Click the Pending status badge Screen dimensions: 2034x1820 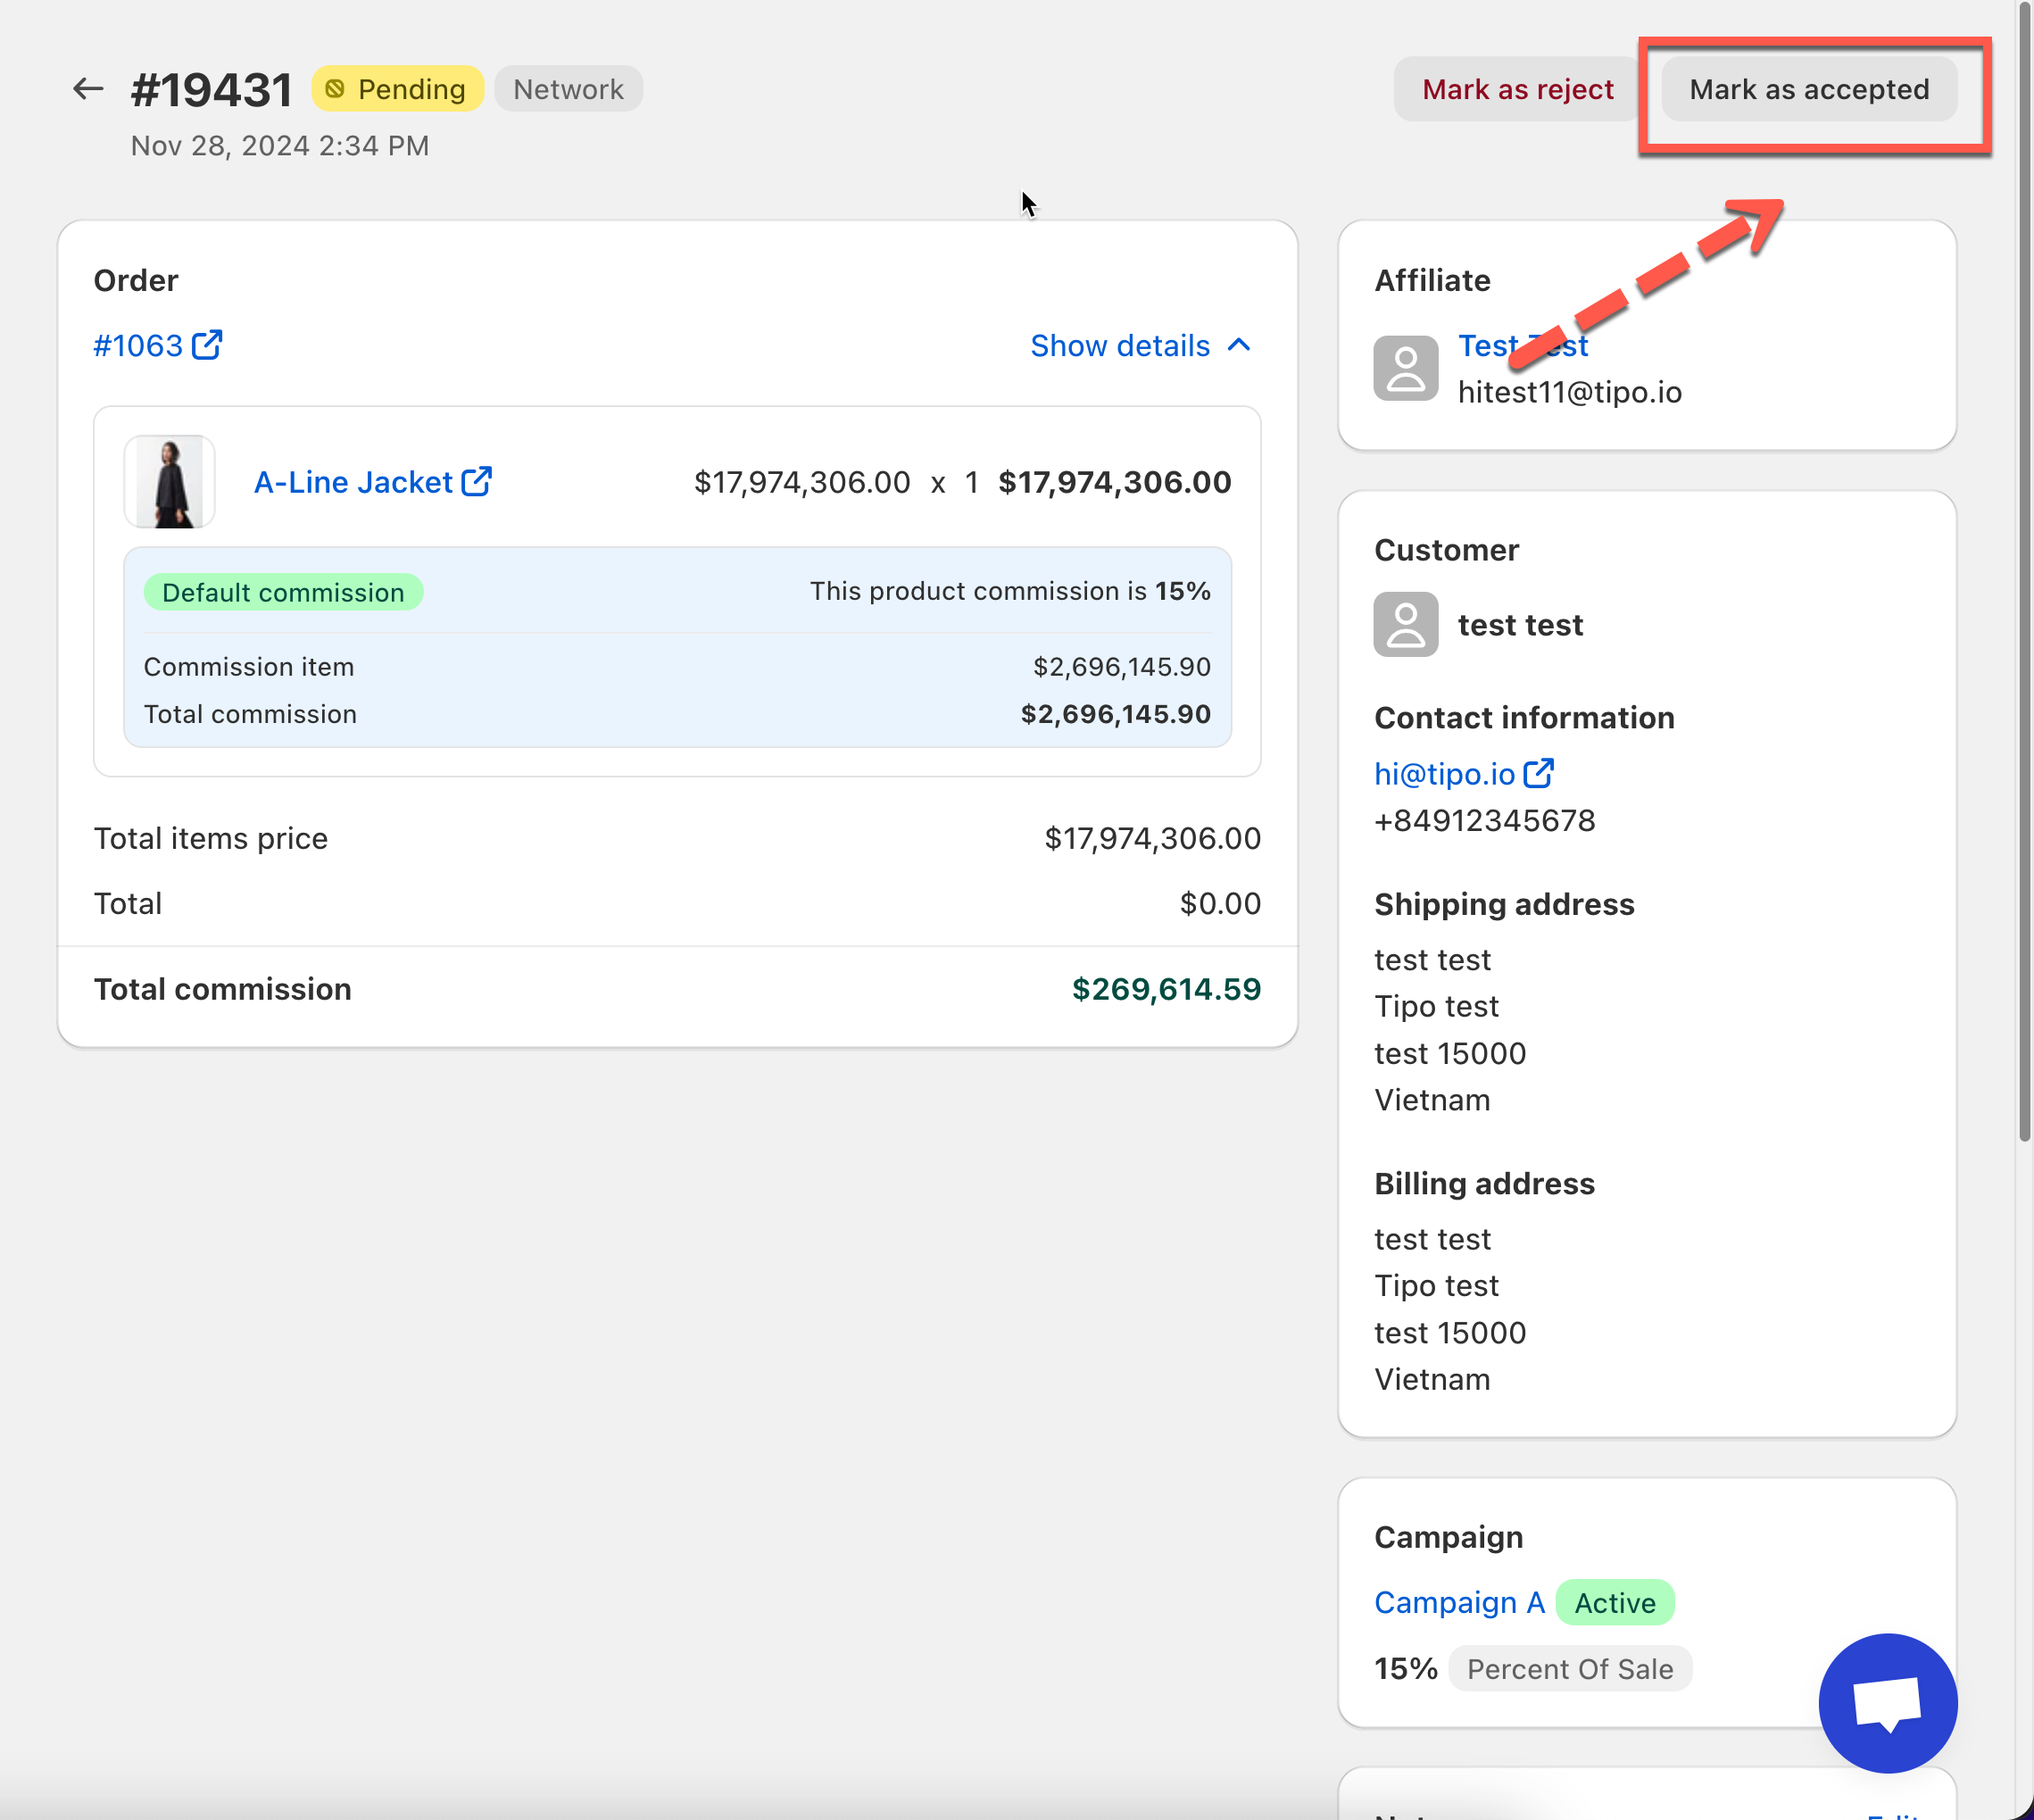click(398, 89)
